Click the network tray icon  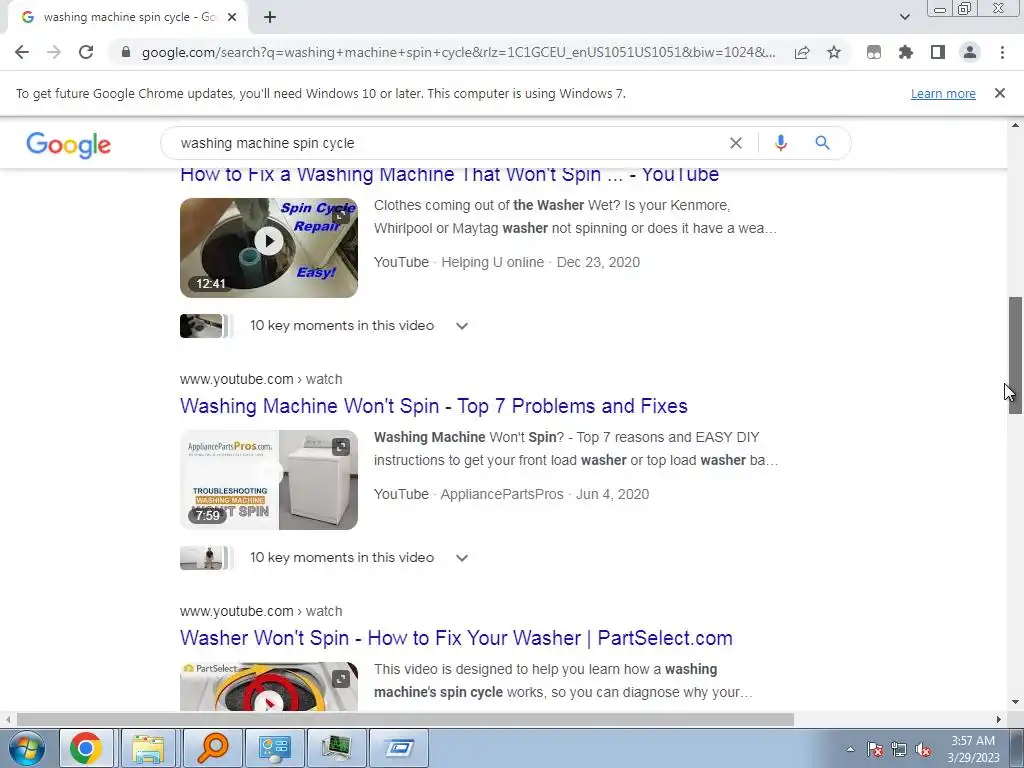(x=899, y=750)
